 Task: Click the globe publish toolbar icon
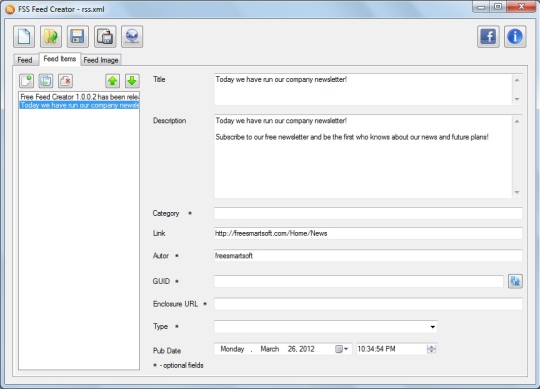[x=132, y=36]
